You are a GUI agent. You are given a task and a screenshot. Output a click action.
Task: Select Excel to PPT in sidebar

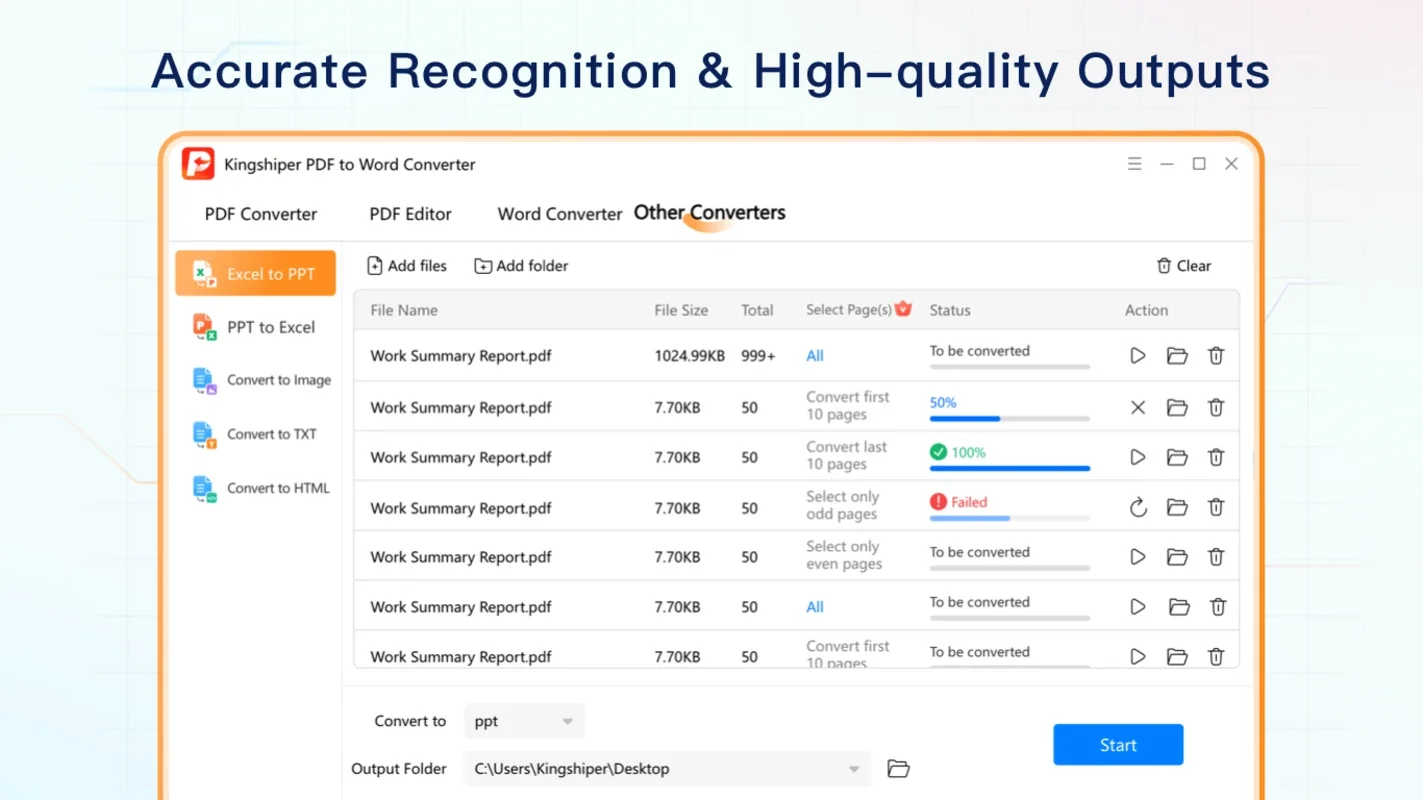(255, 273)
